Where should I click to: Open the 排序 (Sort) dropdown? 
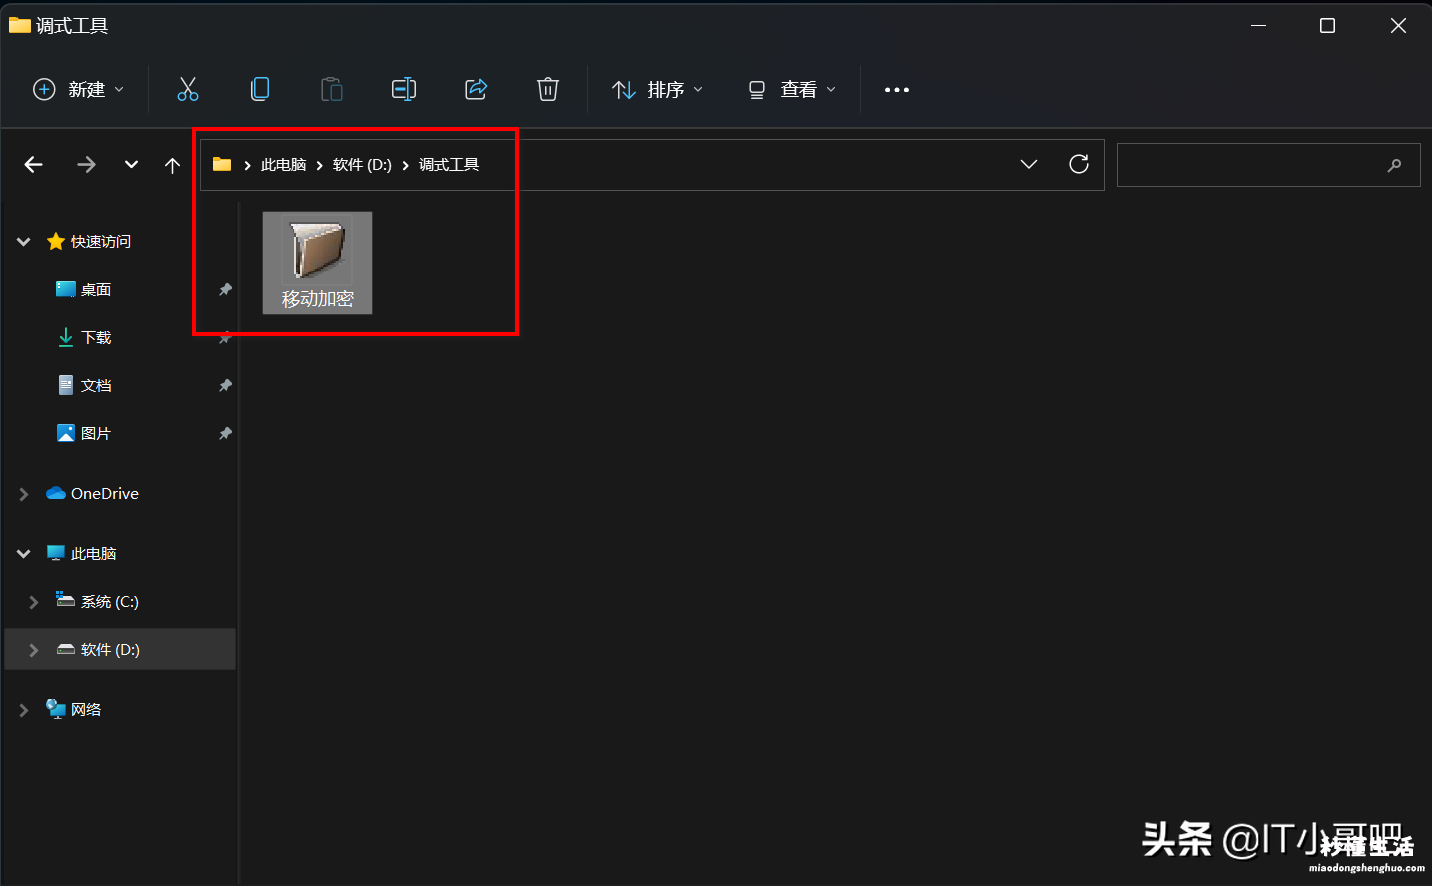click(657, 90)
